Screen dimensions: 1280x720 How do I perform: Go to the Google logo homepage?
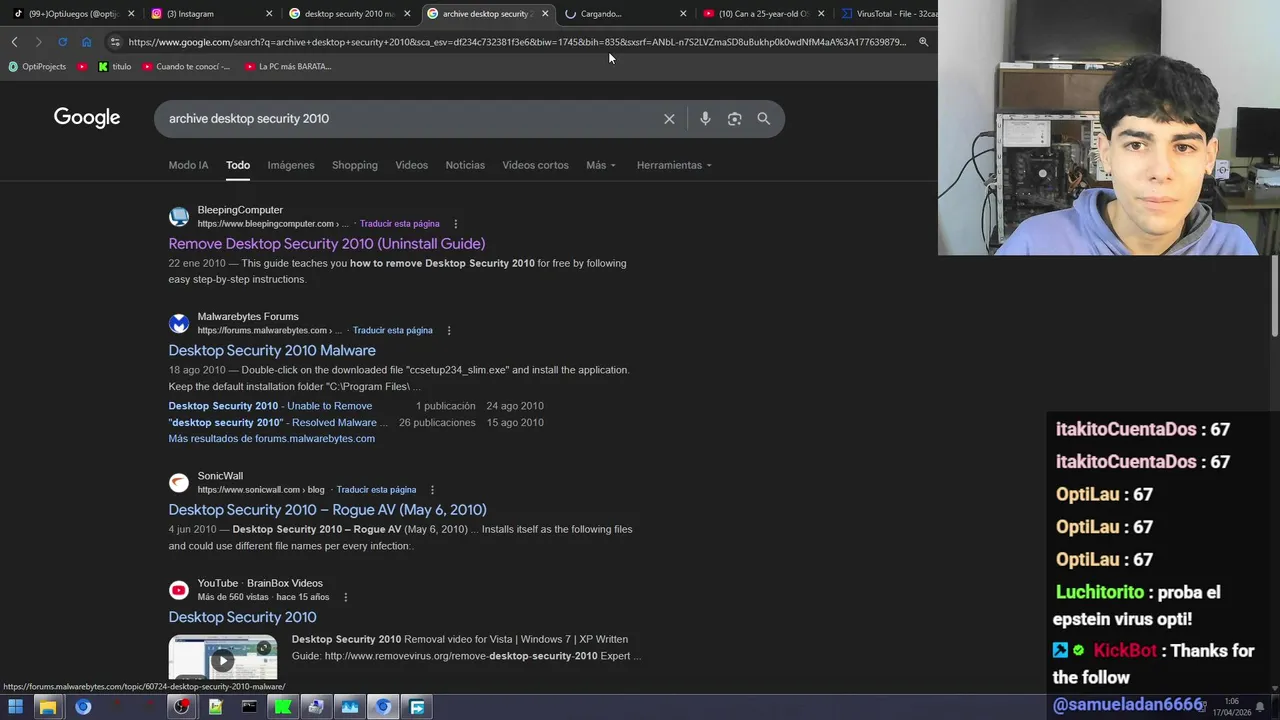[x=87, y=118]
